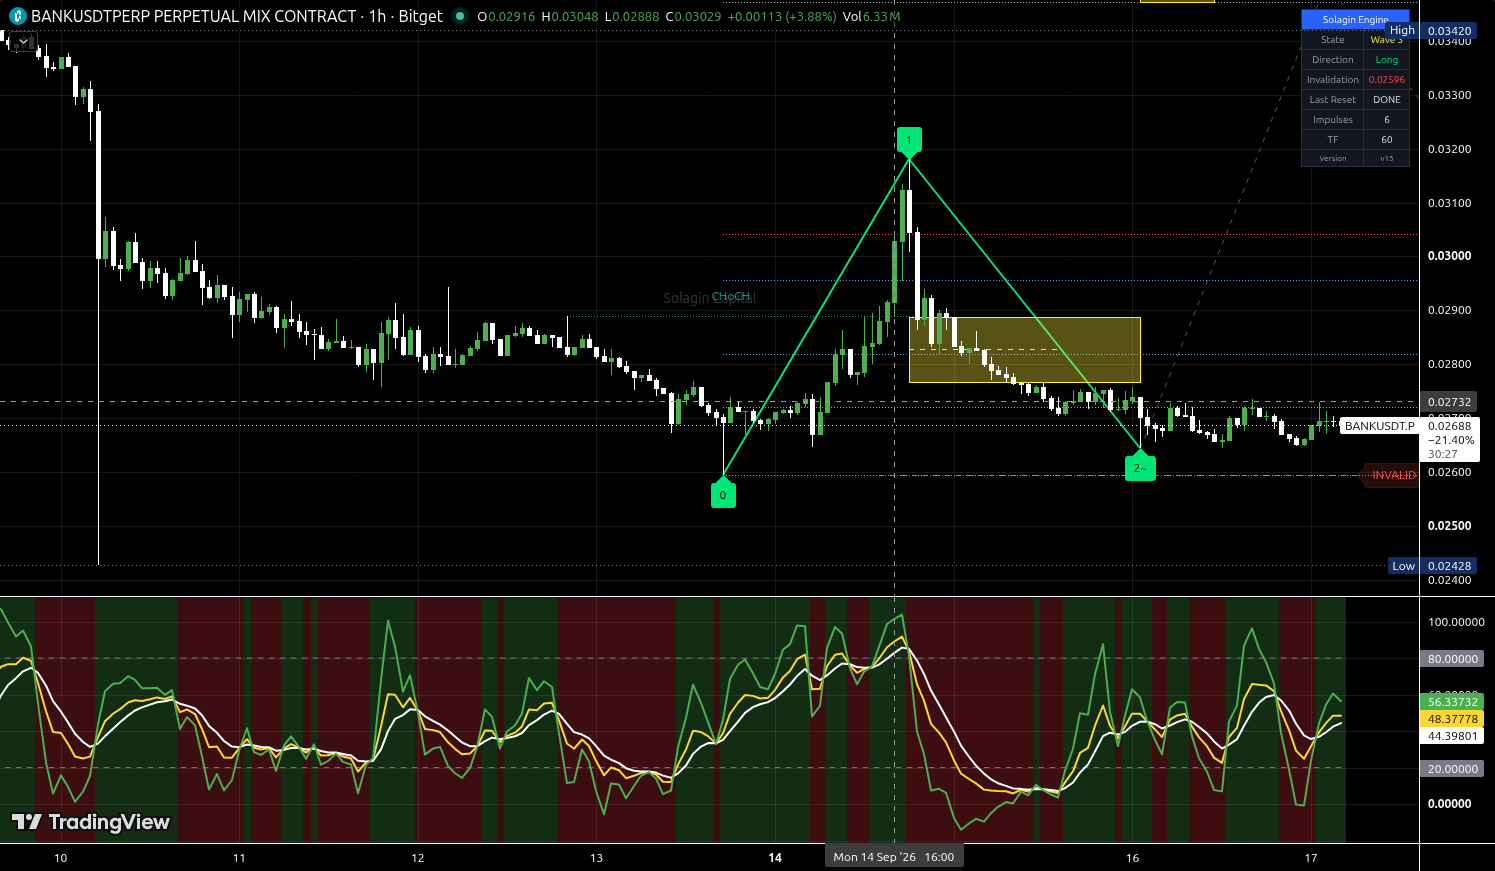Click the open value O0.02916
The image size is (1495, 871).
coord(507,16)
